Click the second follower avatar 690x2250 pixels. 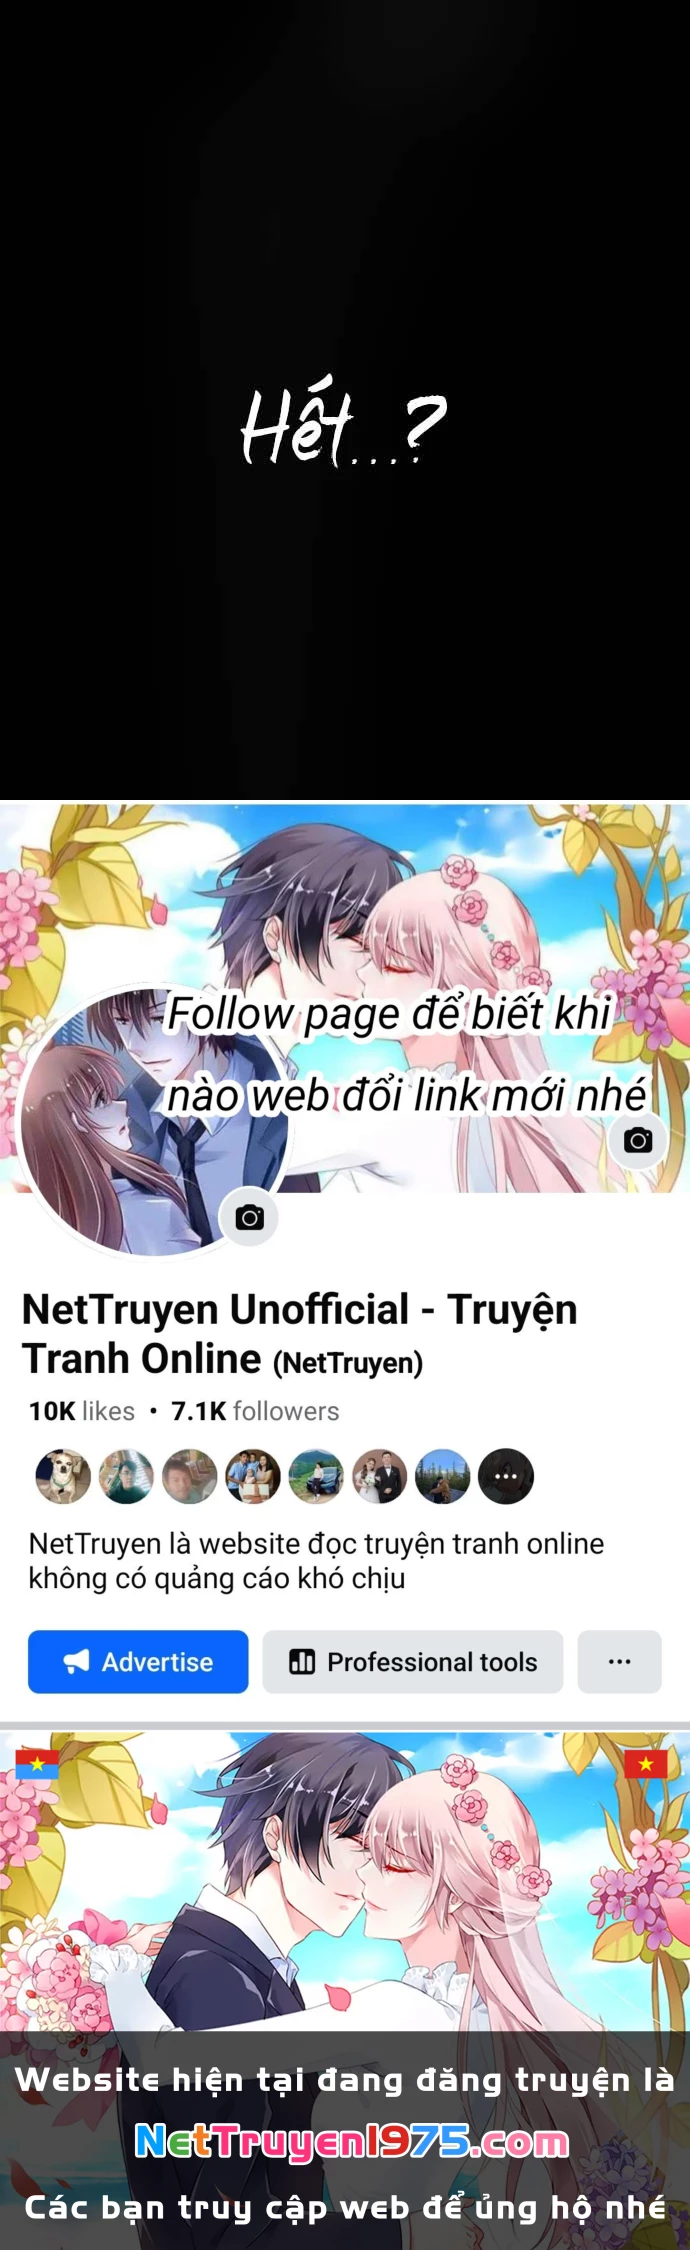pyautogui.click(x=126, y=1476)
